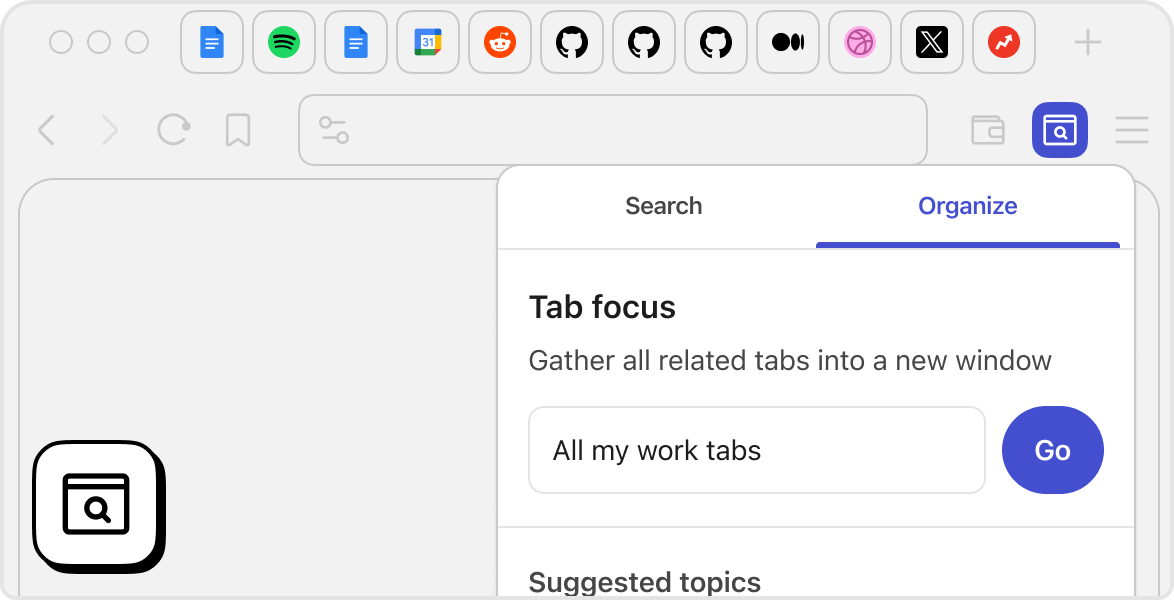Click the "All my work tabs" input field
The width and height of the screenshot is (1174, 600).
tap(756, 450)
